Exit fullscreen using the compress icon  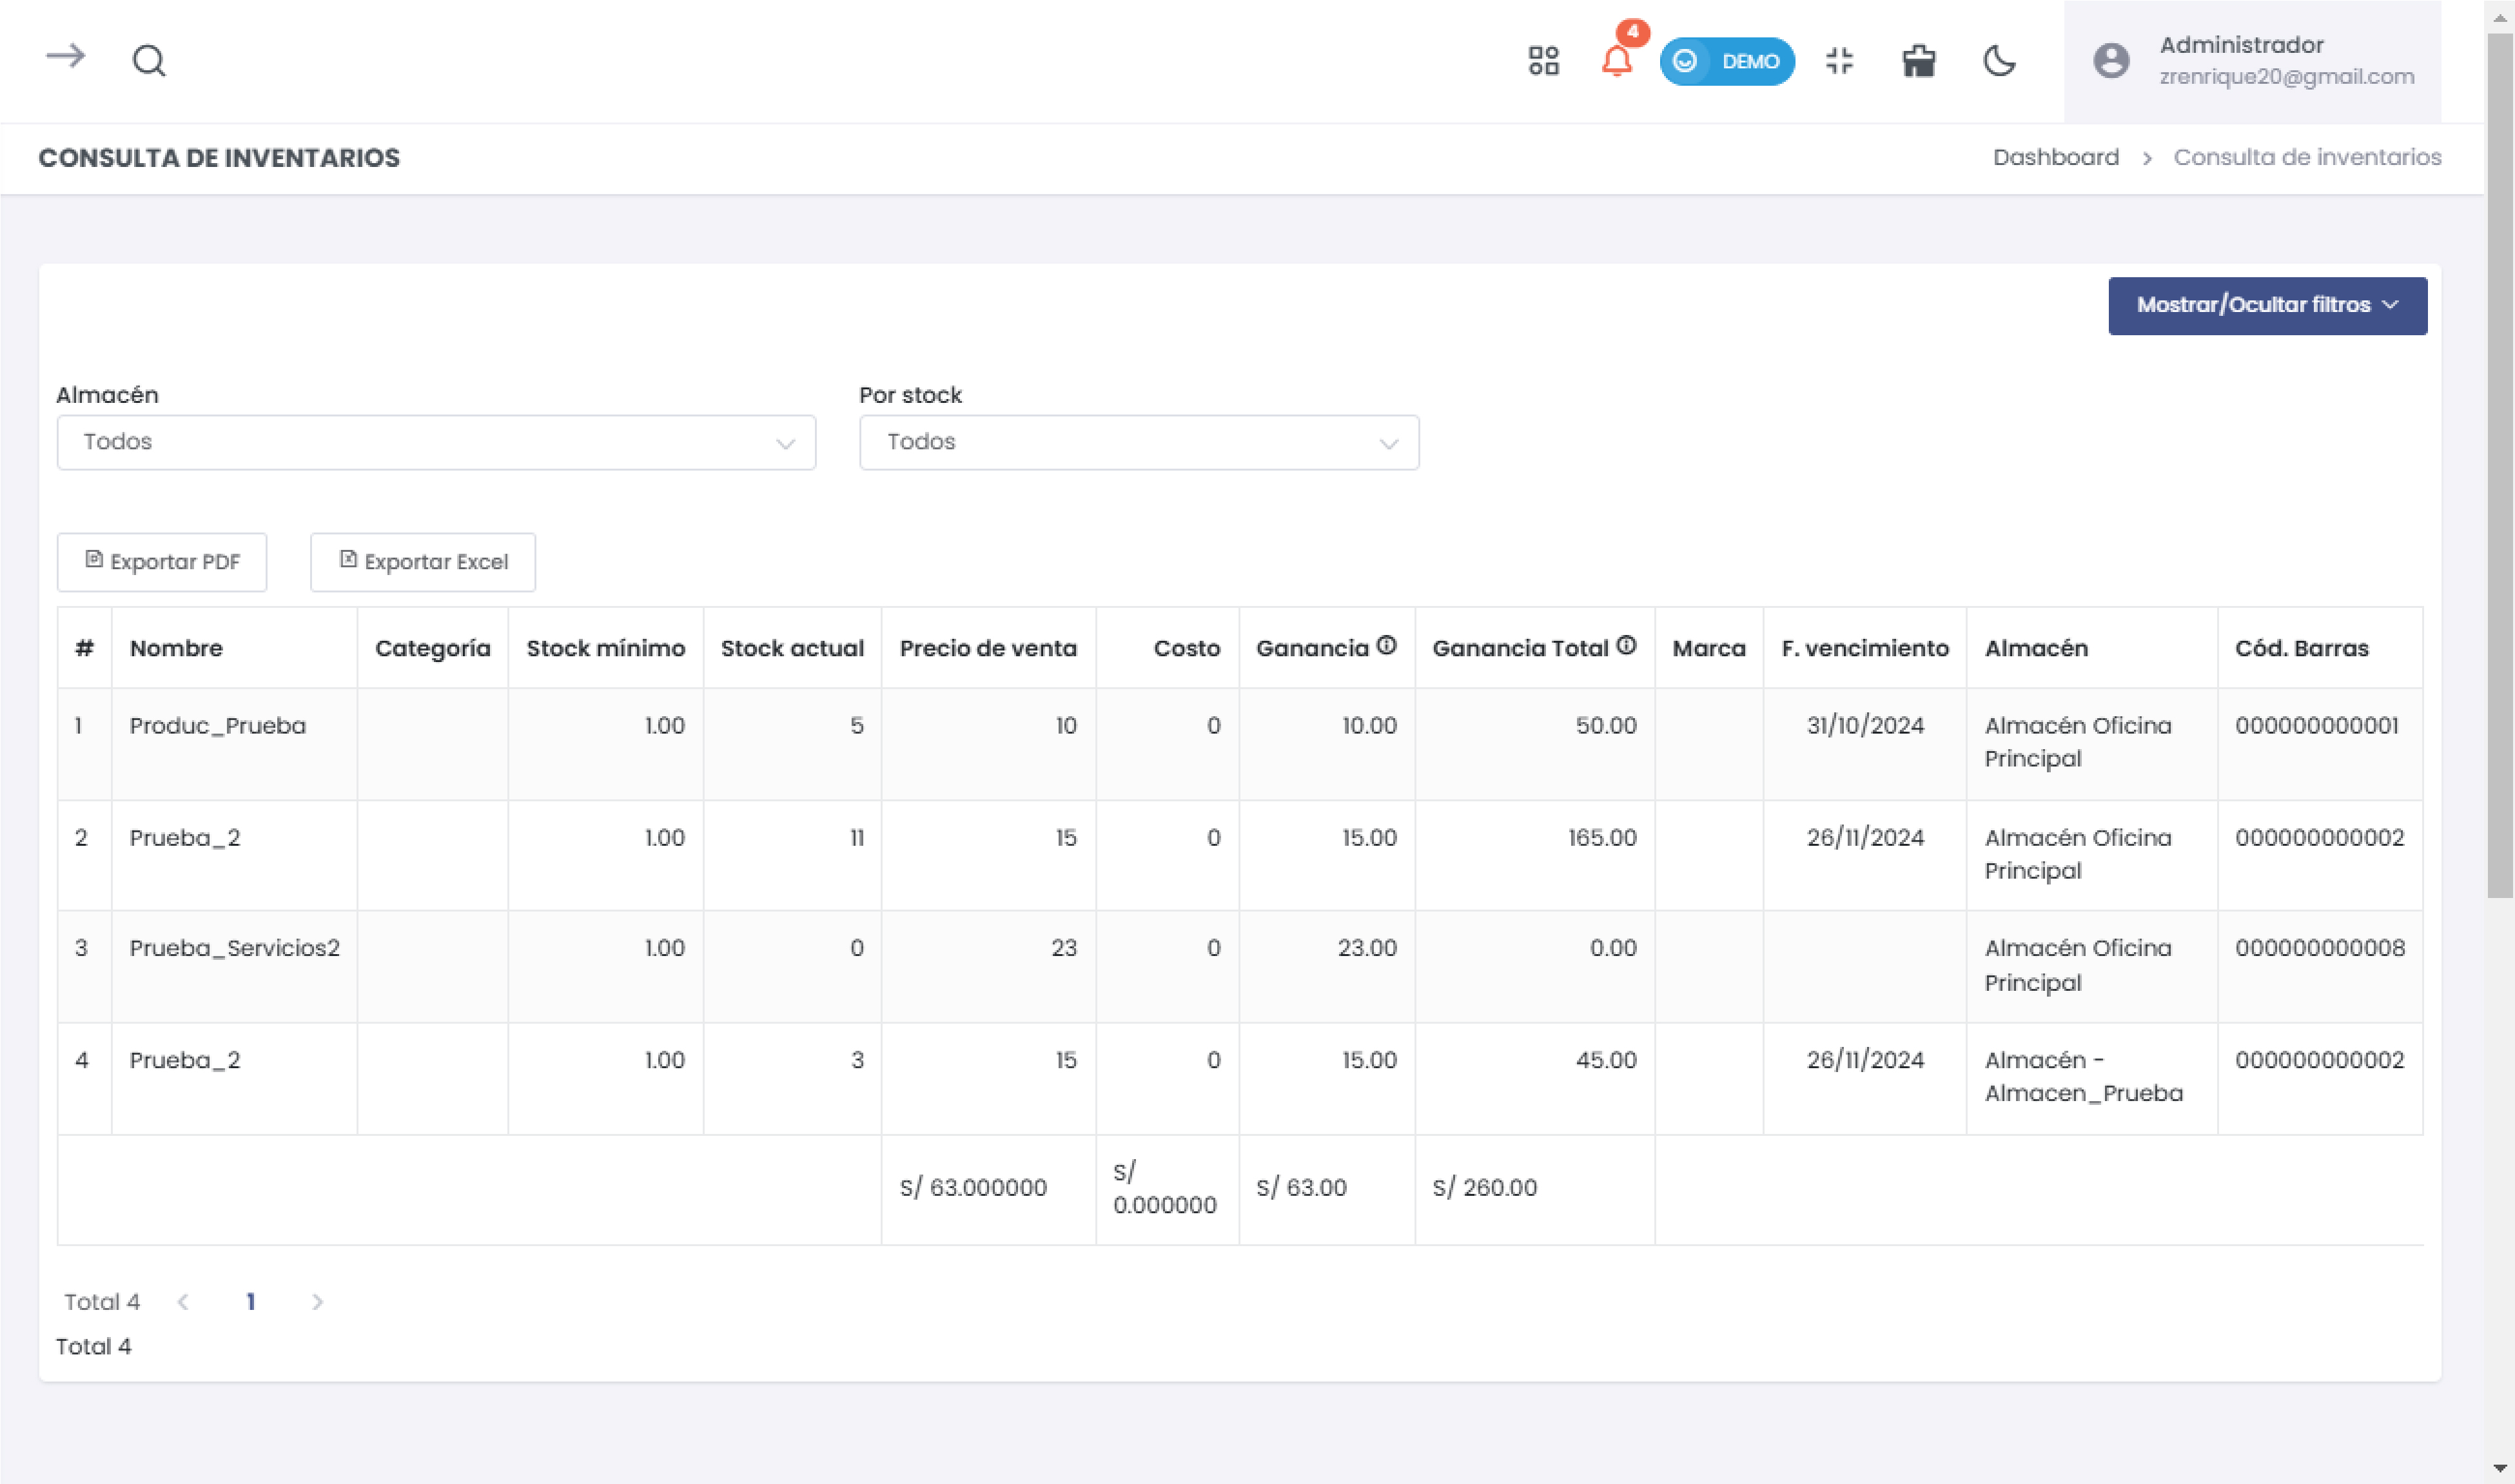[x=1839, y=61]
